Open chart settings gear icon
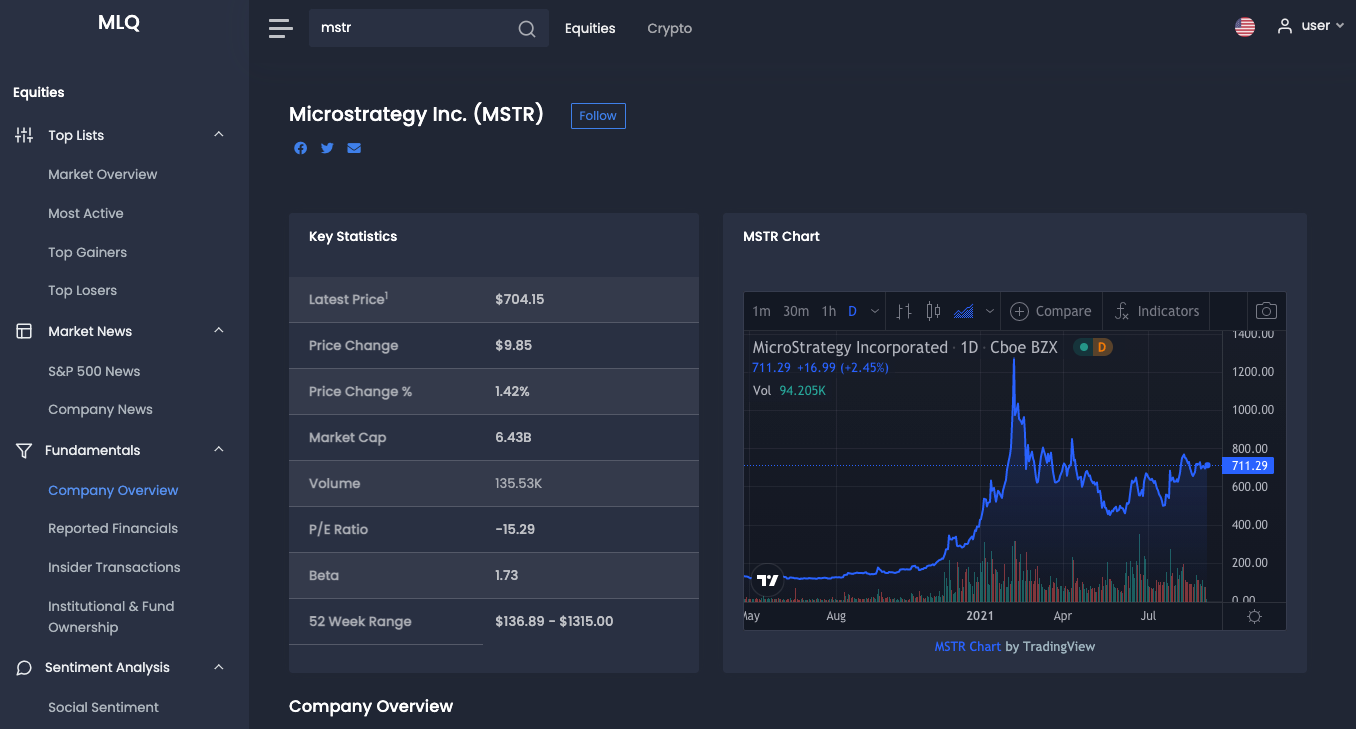Image resolution: width=1356 pixels, height=729 pixels. 1254,616
